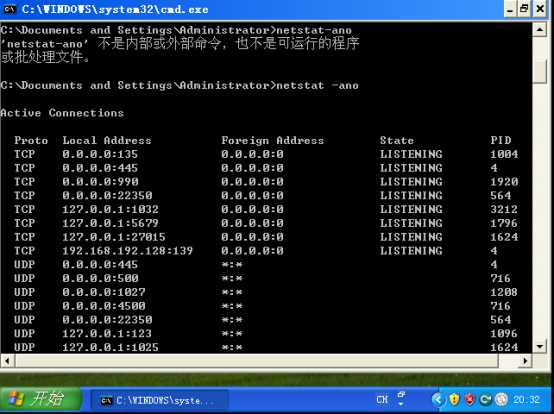Click local address 127.0.0.1:5679
Image resolution: width=554 pixels, height=414 pixels.
pos(110,223)
